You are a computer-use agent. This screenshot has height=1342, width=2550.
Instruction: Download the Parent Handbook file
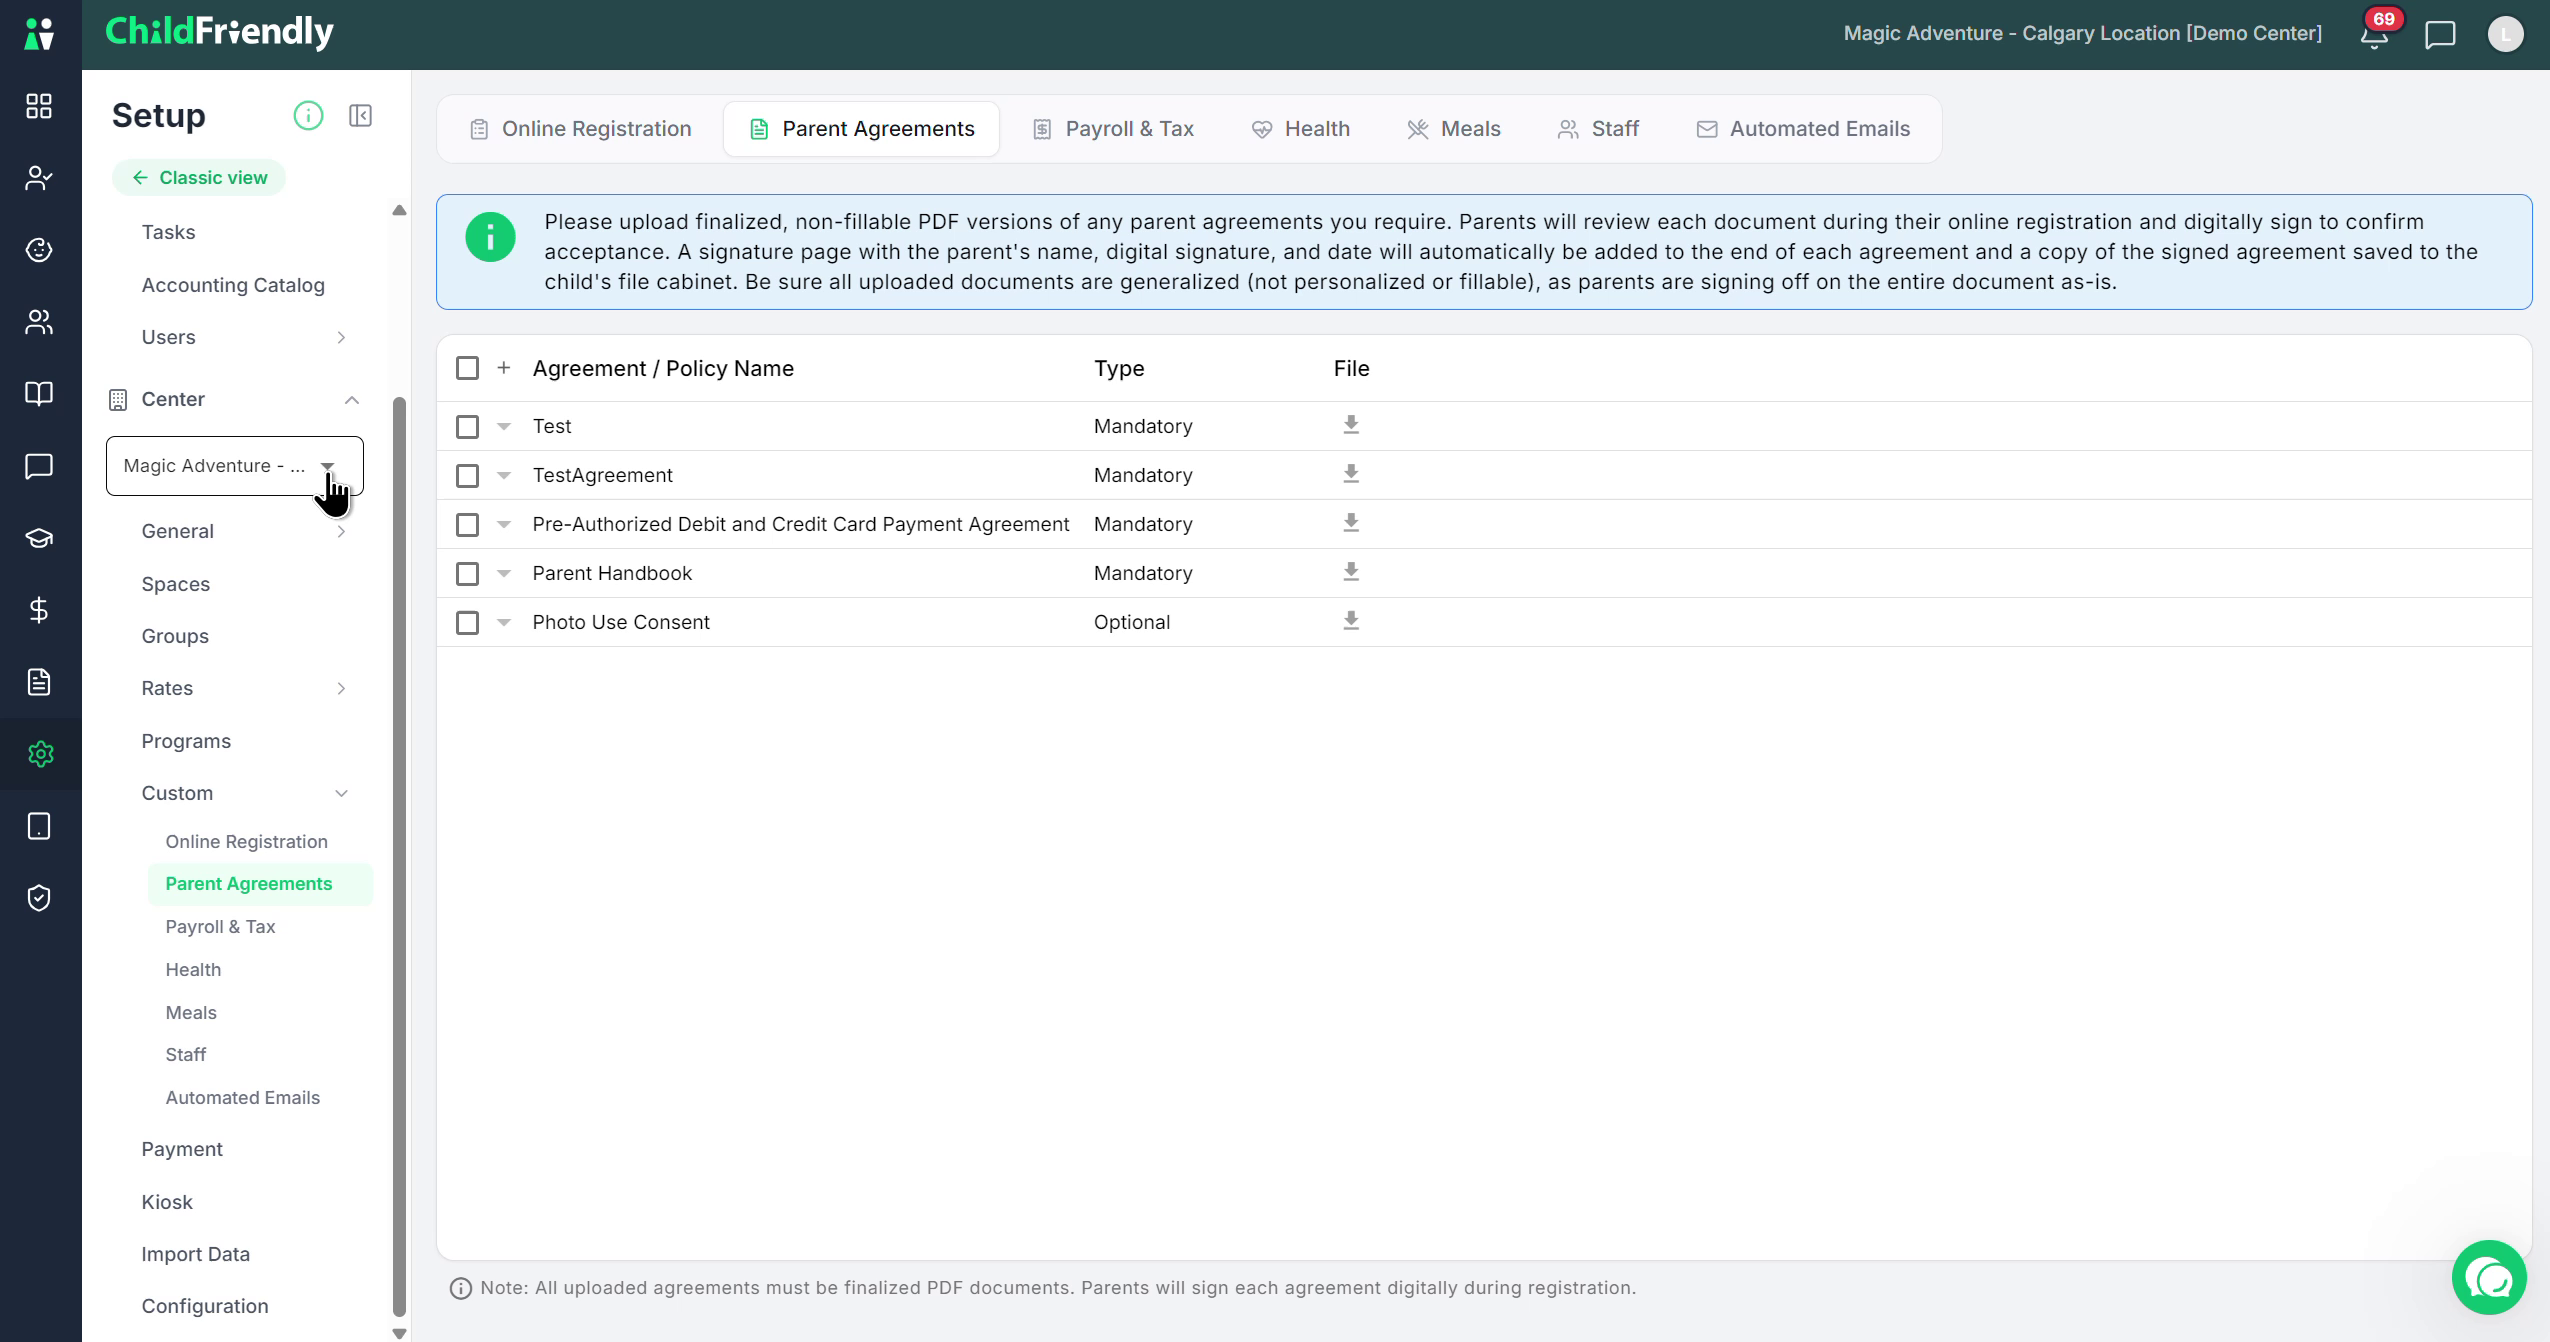pos(1350,572)
